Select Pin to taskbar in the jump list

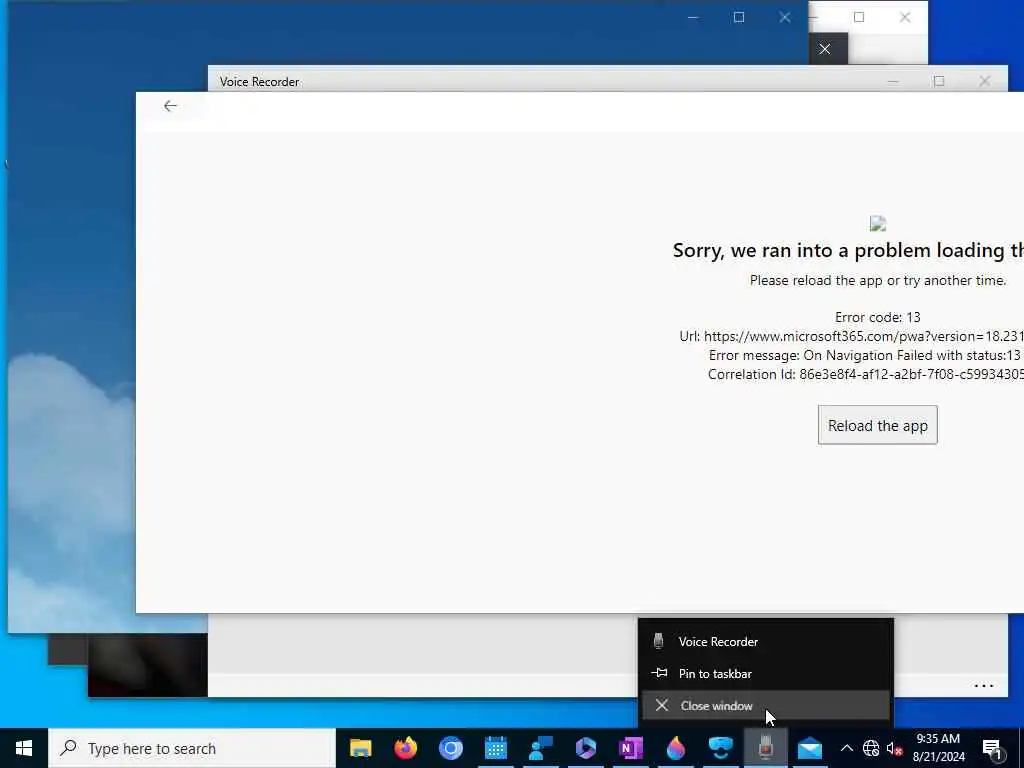765,673
